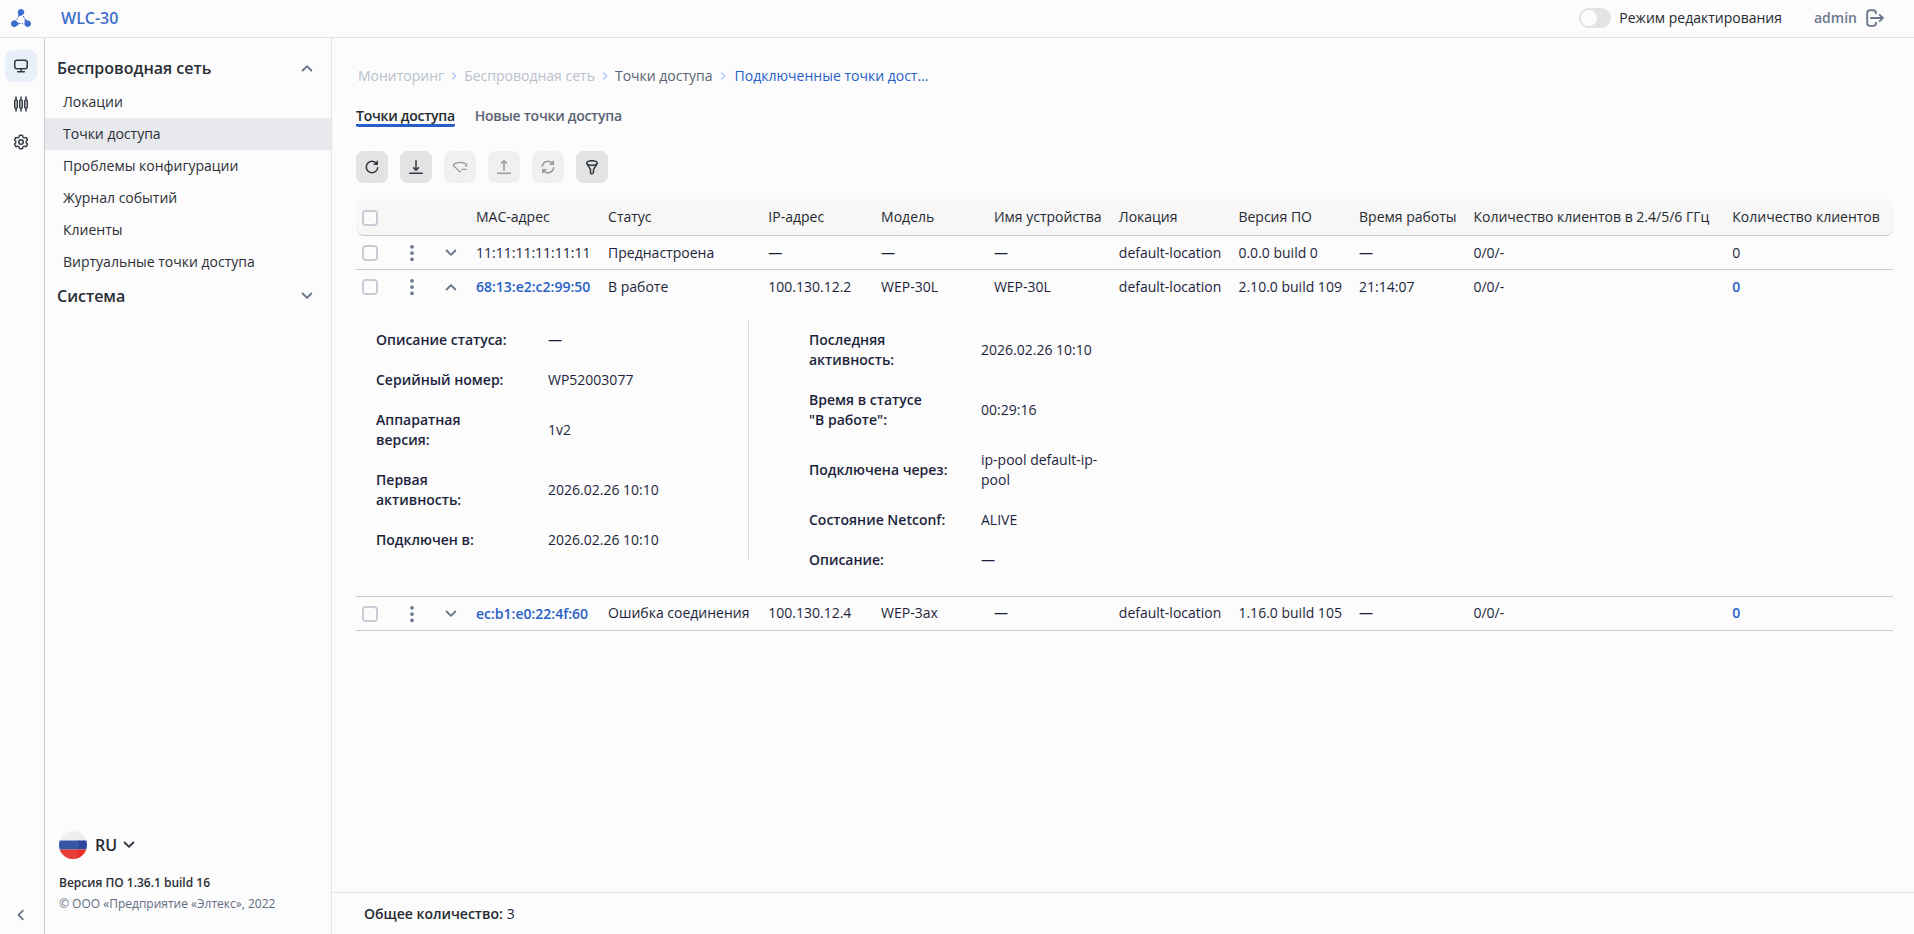Open the filter funnel icon

592,167
